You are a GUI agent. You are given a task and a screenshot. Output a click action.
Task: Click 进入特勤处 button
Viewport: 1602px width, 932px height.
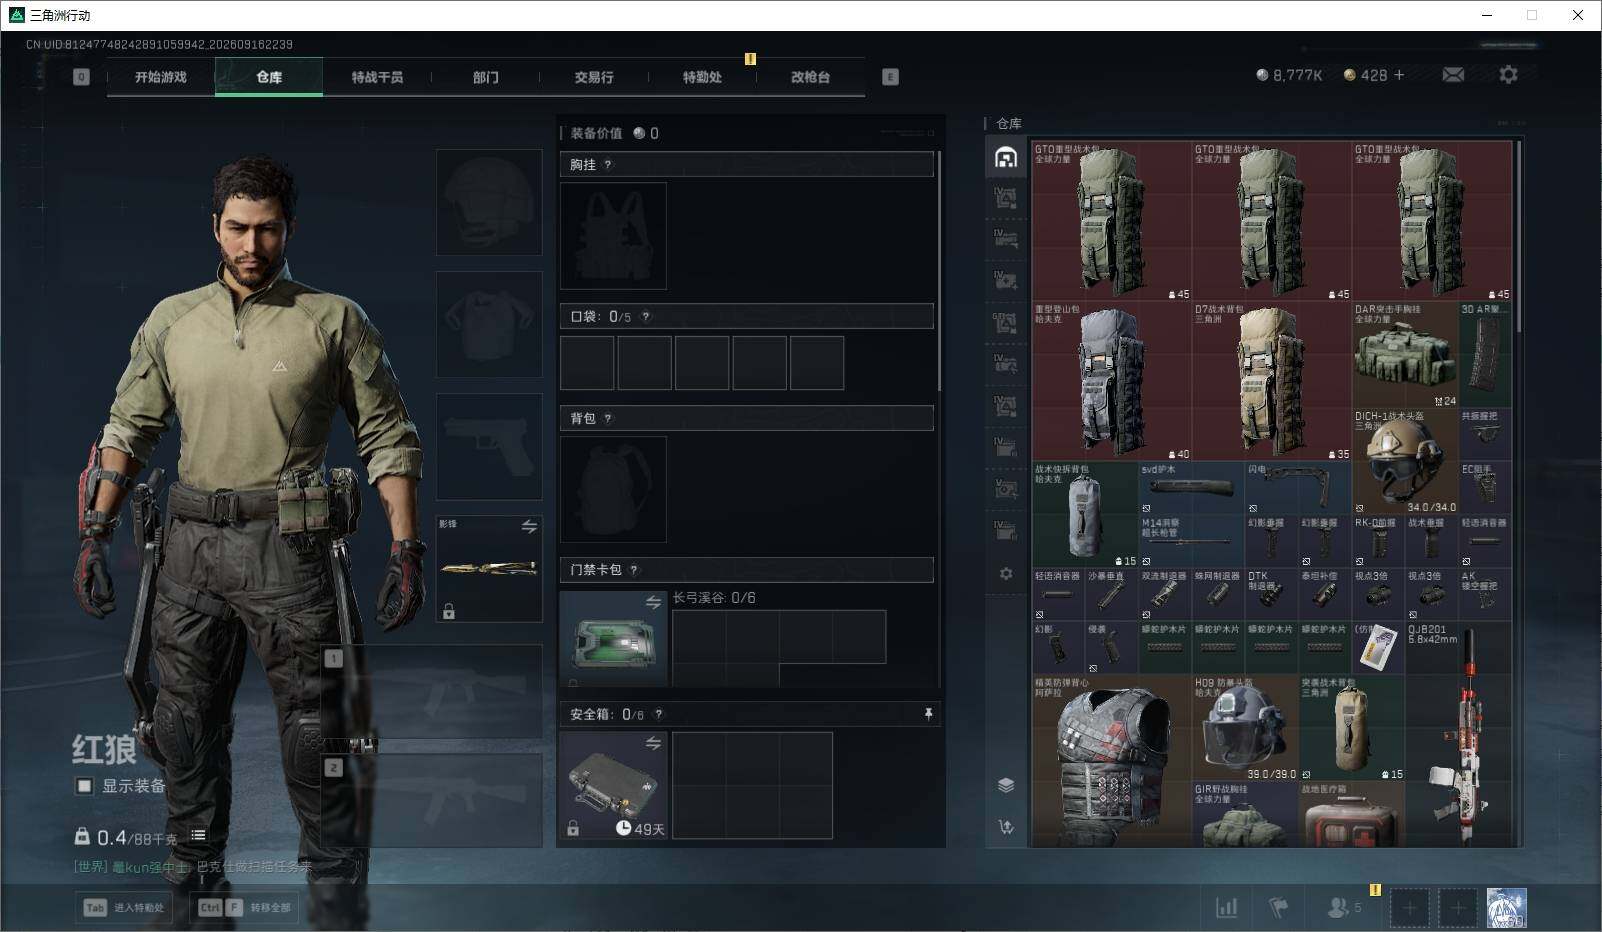124,907
